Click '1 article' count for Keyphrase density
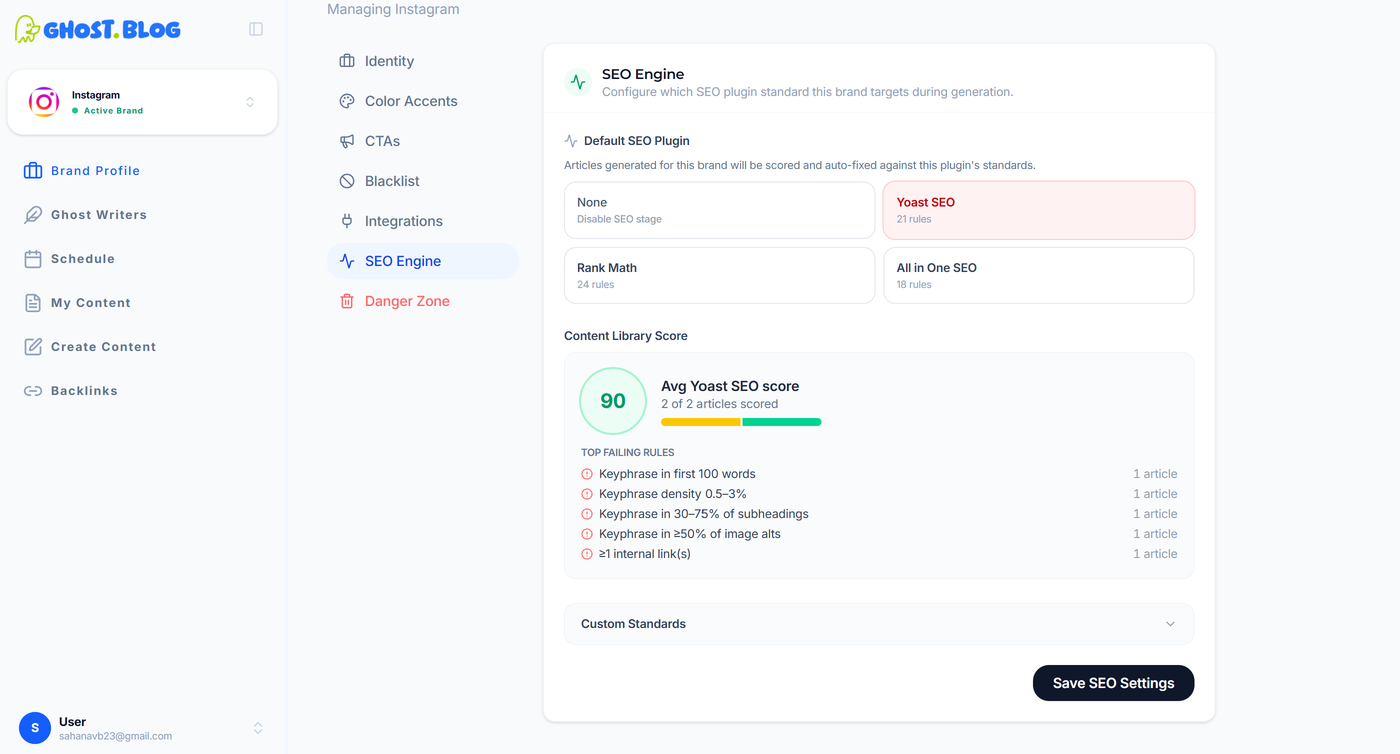 pos(1155,494)
